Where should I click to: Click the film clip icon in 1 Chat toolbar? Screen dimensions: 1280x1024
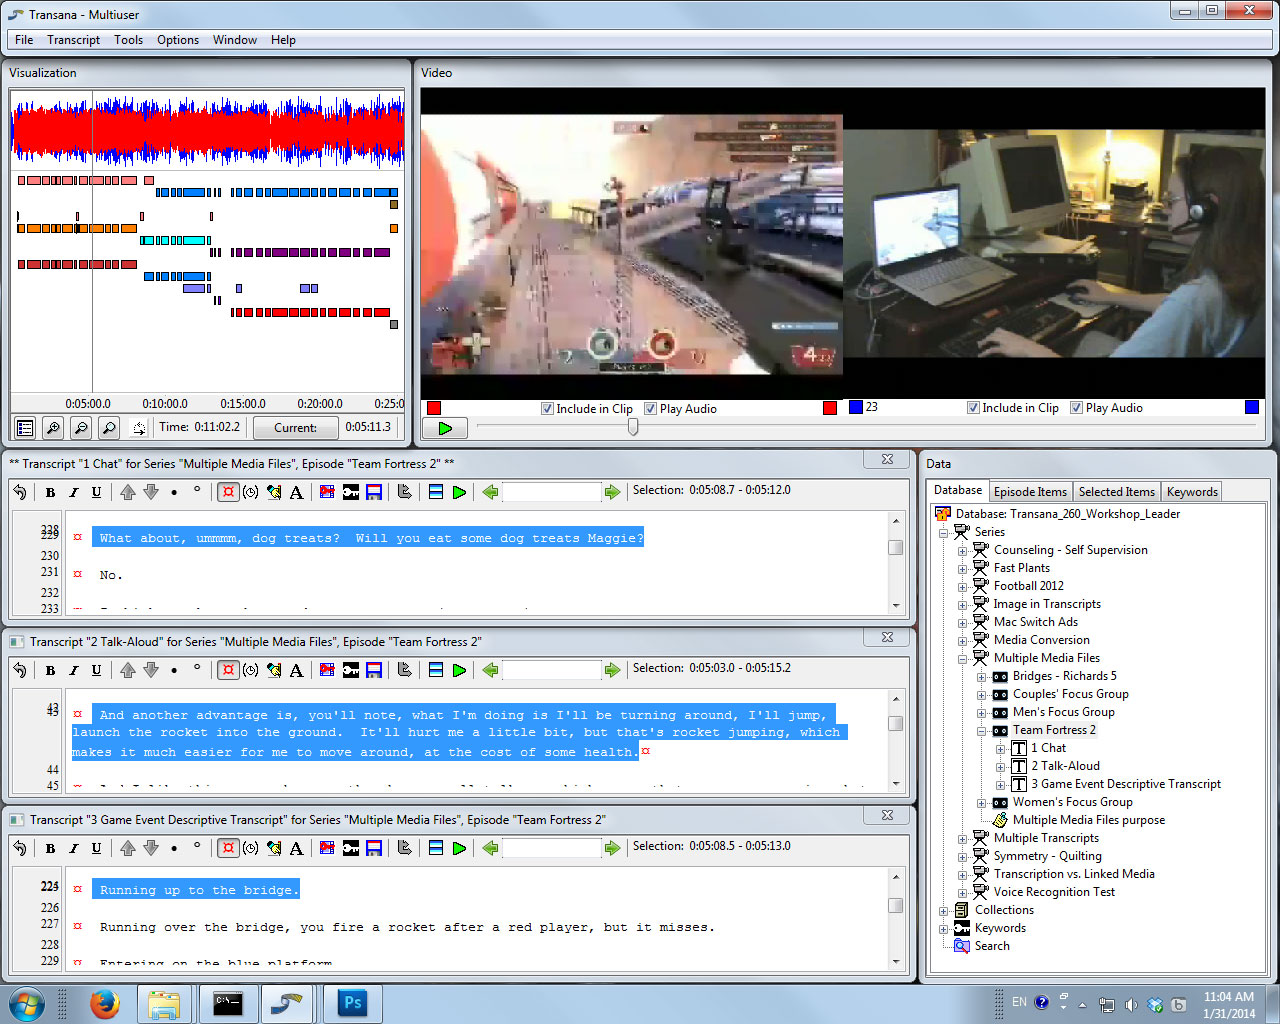(327, 492)
